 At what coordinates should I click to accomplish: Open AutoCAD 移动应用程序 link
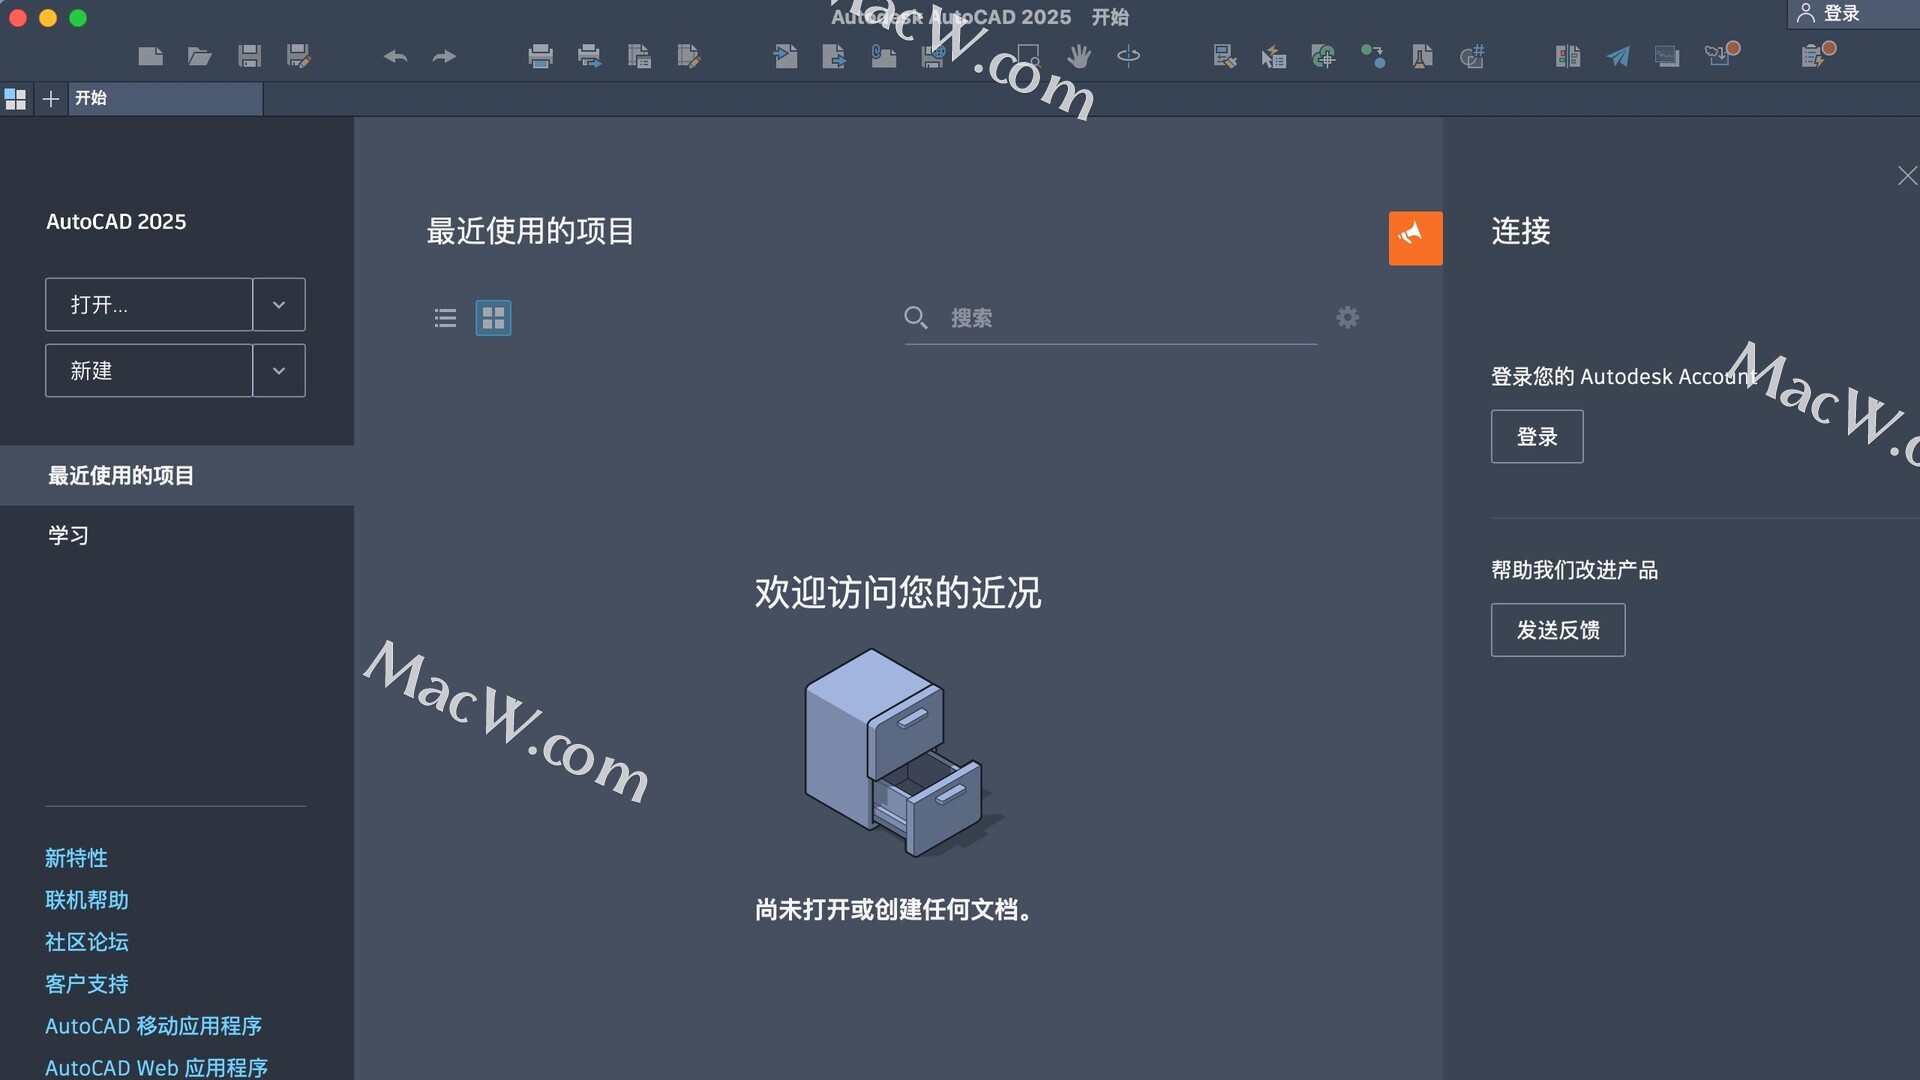(153, 1026)
